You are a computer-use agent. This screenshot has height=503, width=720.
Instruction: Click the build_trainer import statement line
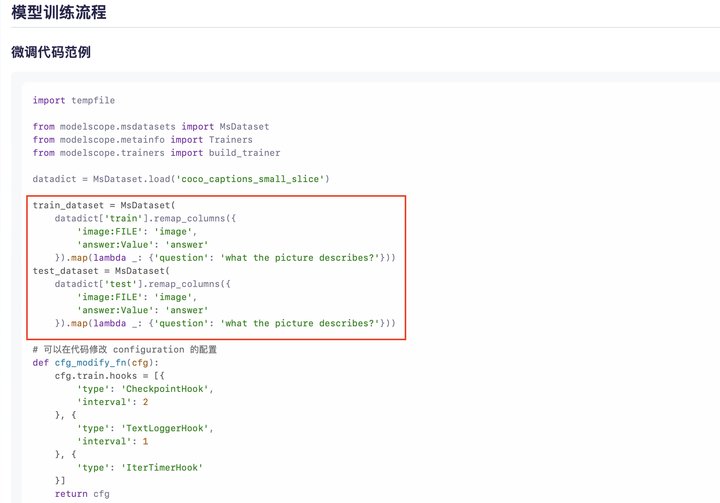pos(156,153)
